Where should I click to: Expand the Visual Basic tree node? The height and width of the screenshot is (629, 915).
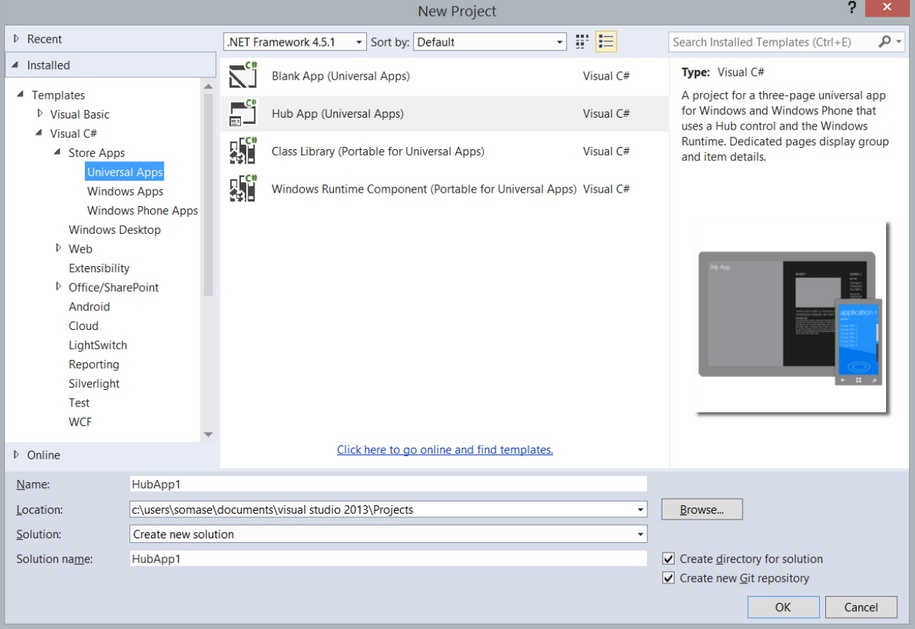coord(40,114)
